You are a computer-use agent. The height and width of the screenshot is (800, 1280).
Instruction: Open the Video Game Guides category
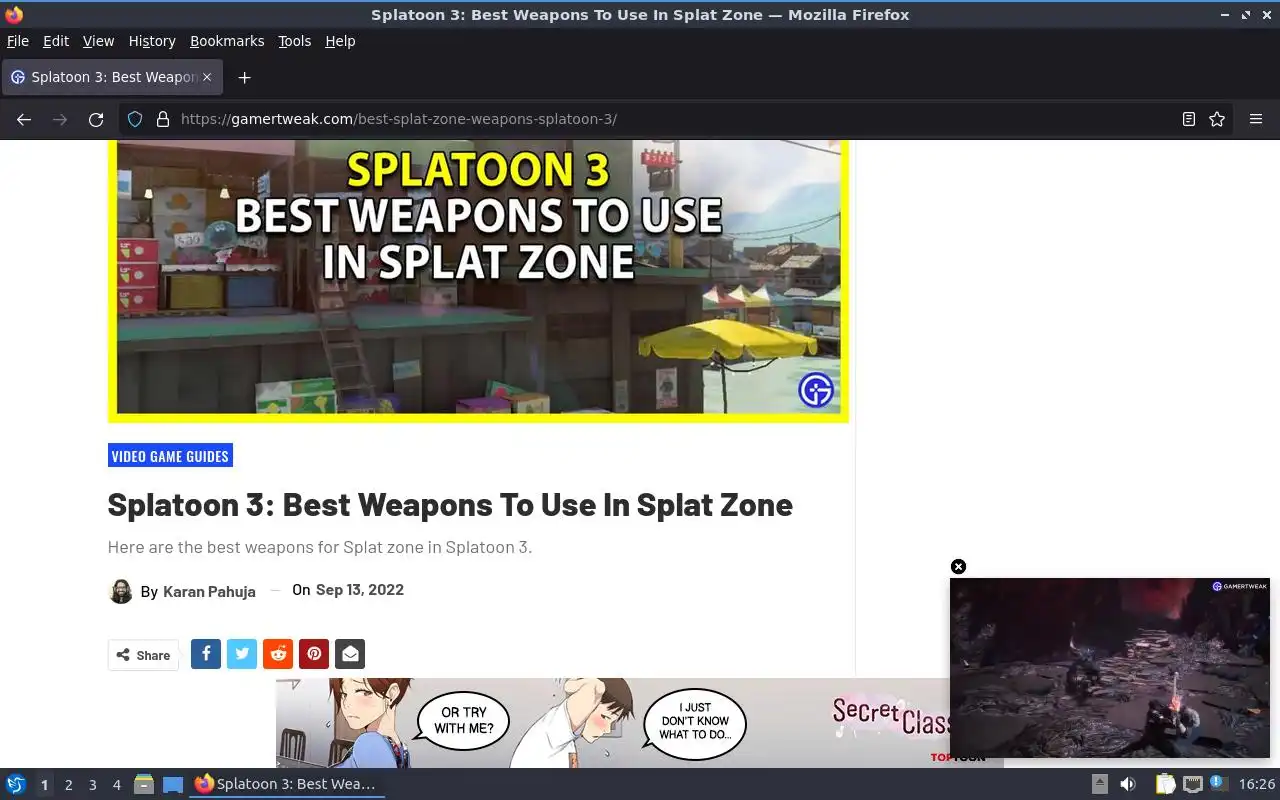pyautogui.click(x=170, y=456)
